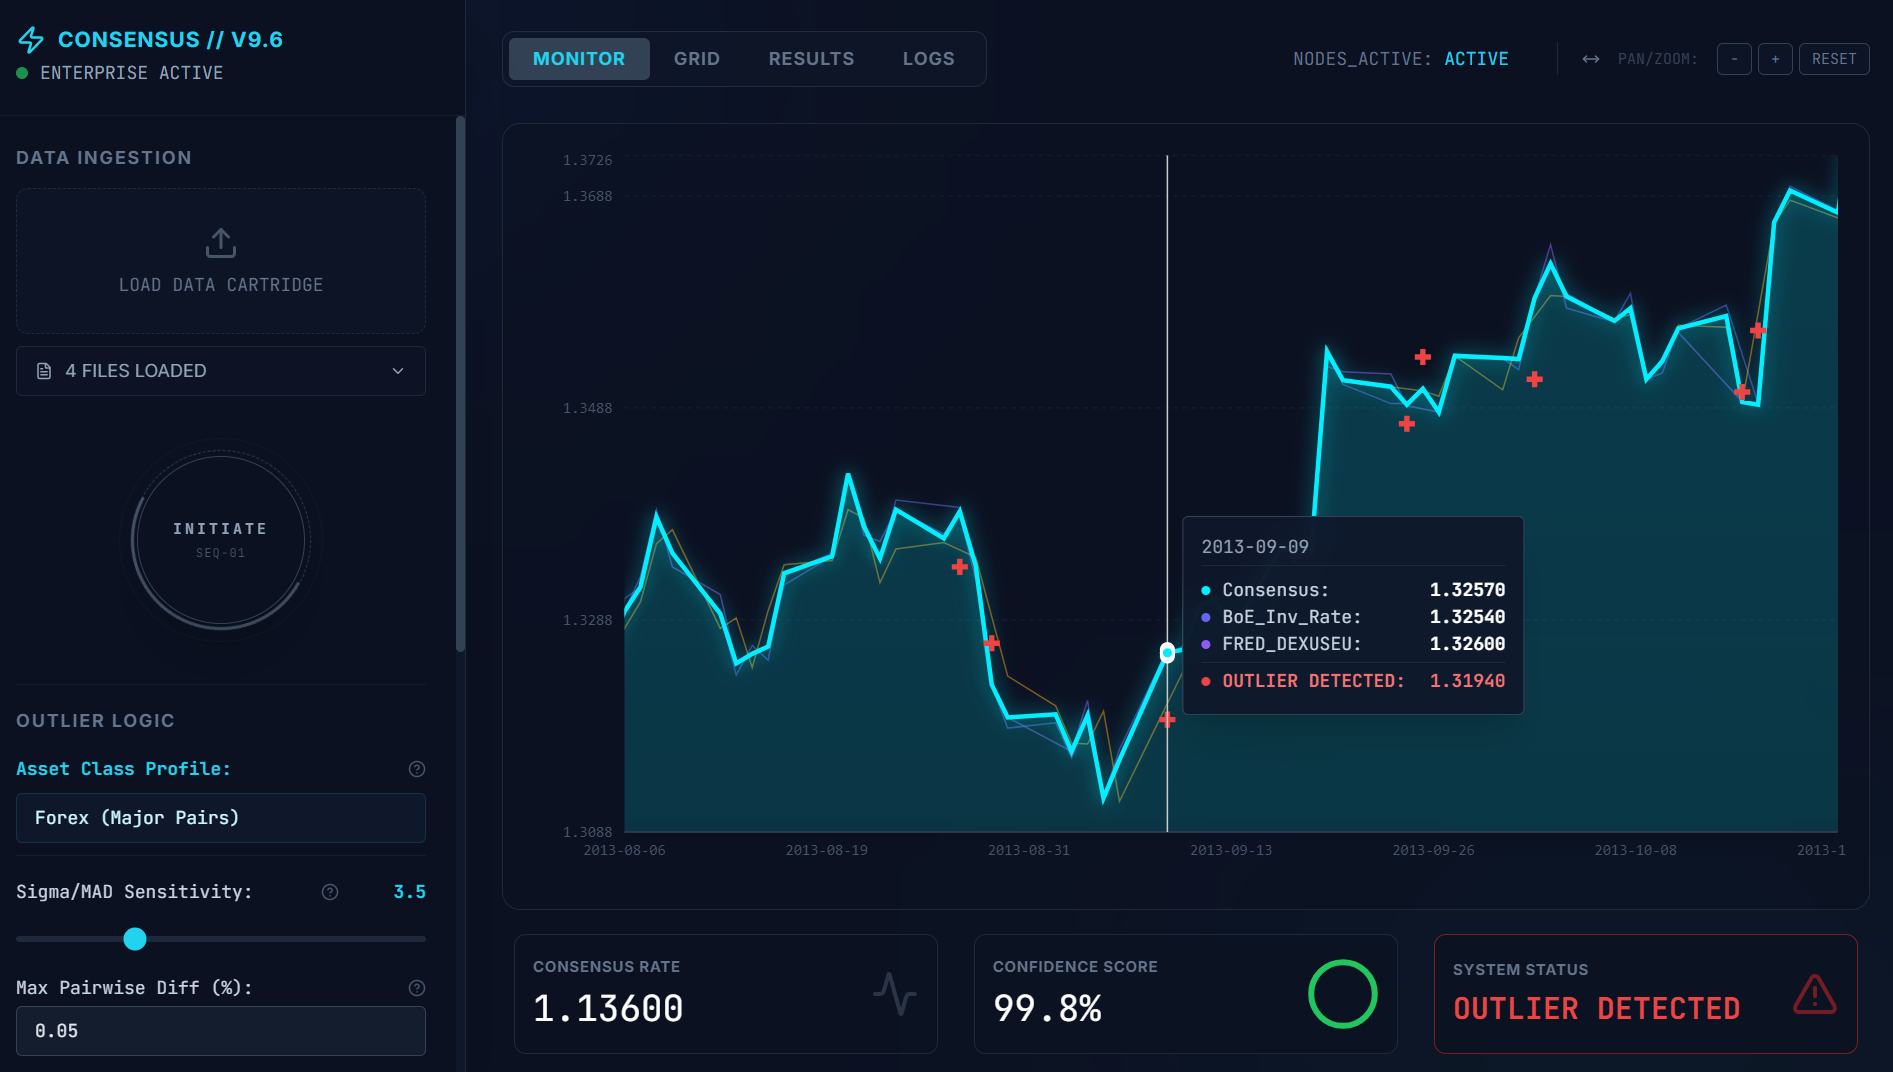This screenshot has height=1072, width=1893.
Task: Open the Max Pairwise Diff help tooltip
Action: coord(416,987)
